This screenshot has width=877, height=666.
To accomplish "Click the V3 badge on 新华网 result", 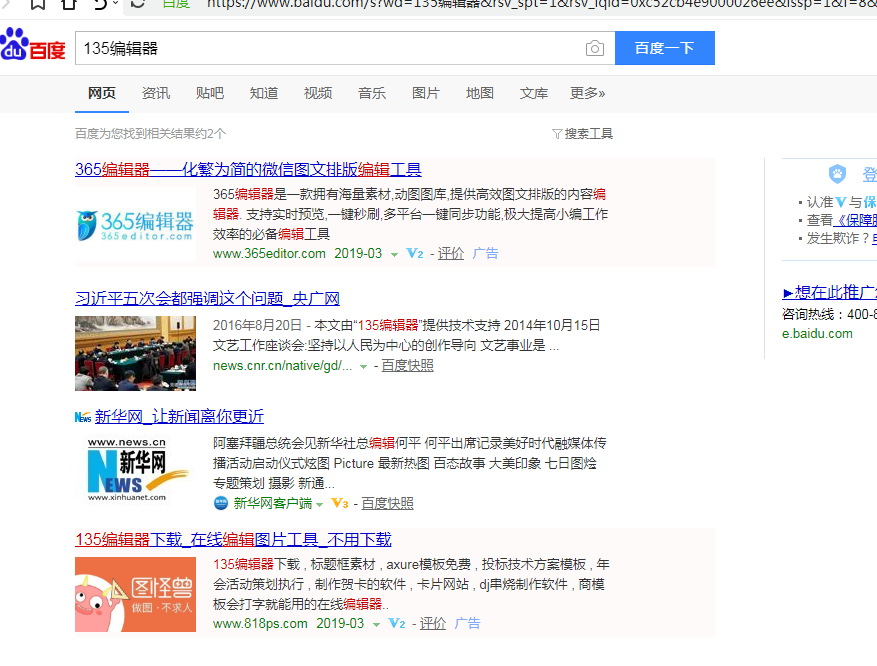I will pos(340,503).
